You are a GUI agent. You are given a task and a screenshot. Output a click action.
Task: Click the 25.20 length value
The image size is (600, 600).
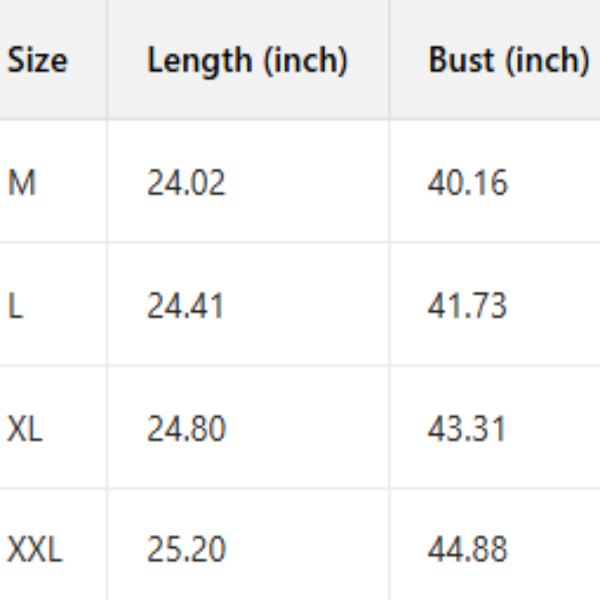[x=186, y=550]
